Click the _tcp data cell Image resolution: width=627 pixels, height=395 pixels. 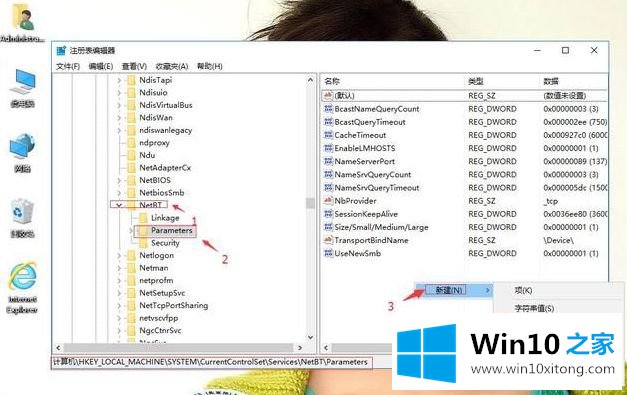point(551,201)
